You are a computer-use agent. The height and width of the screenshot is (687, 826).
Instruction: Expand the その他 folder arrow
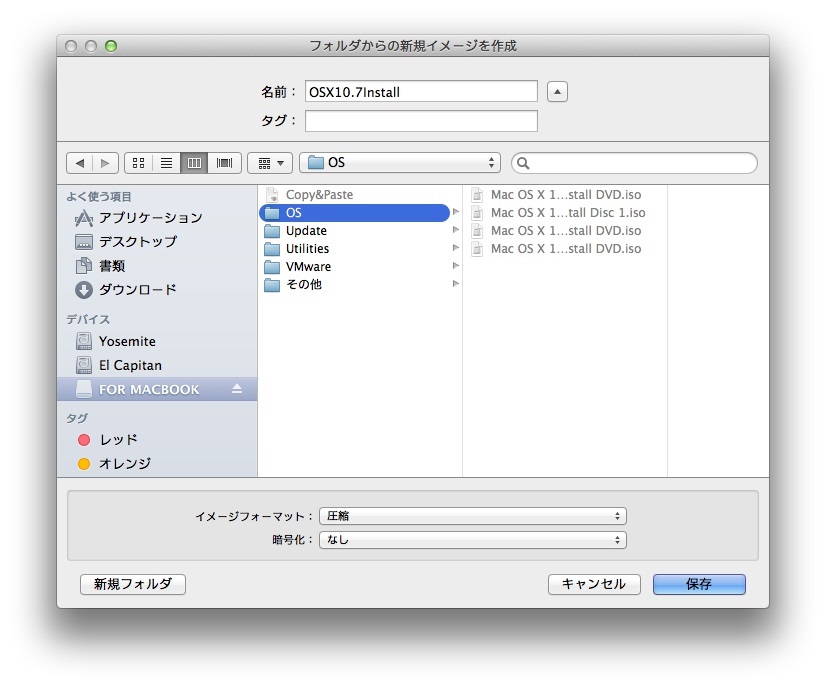pyautogui.click(x=456, y=283)
